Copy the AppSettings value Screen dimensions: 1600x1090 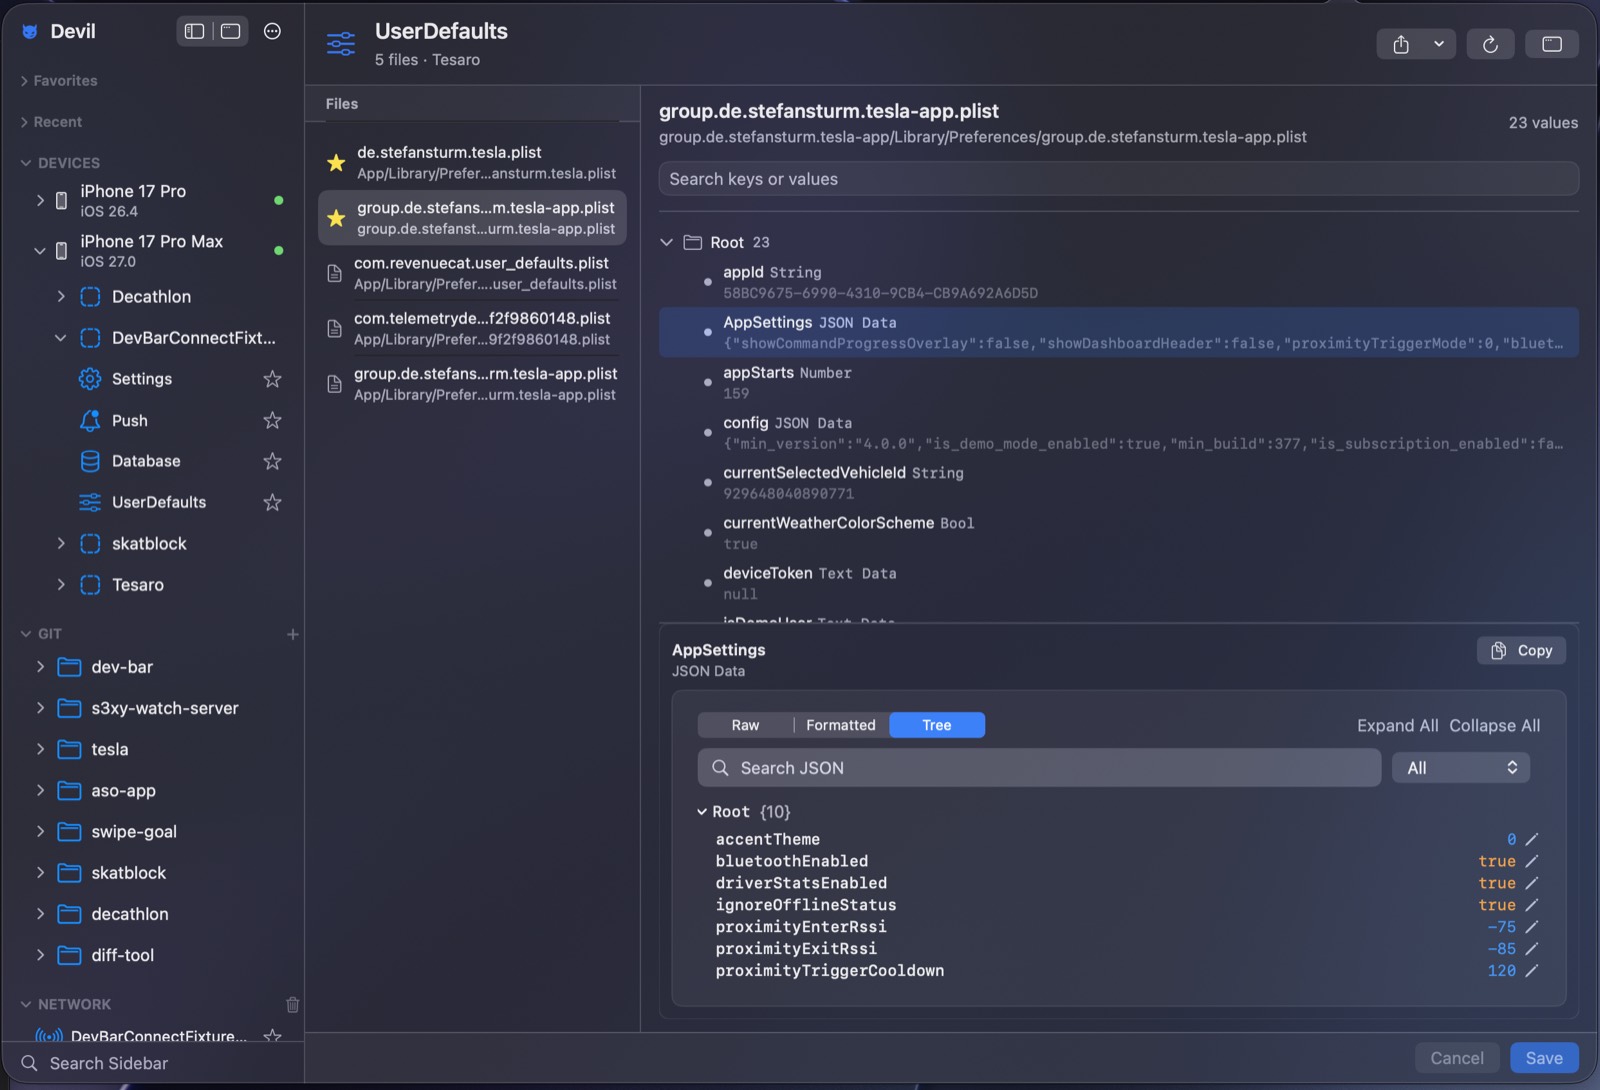1521,651
